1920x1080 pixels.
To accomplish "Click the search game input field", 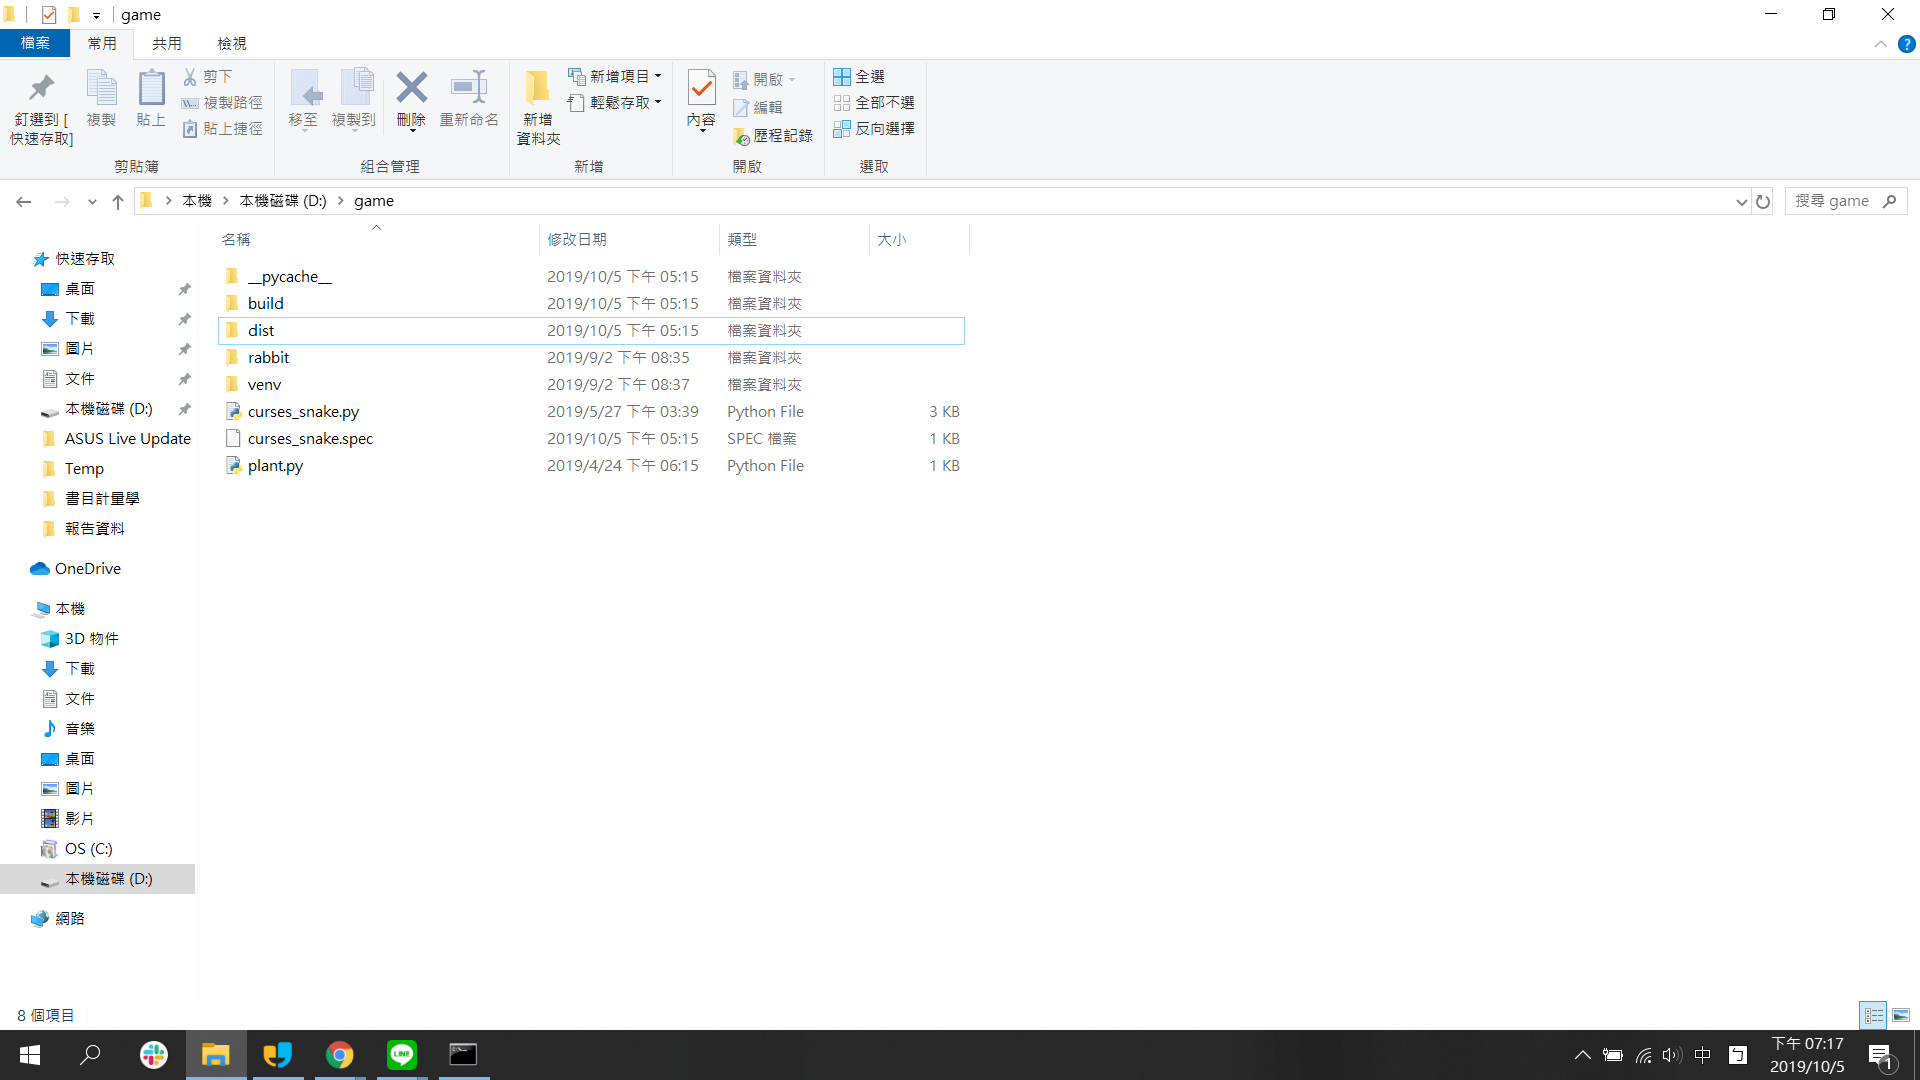I will click(1833, 201).
